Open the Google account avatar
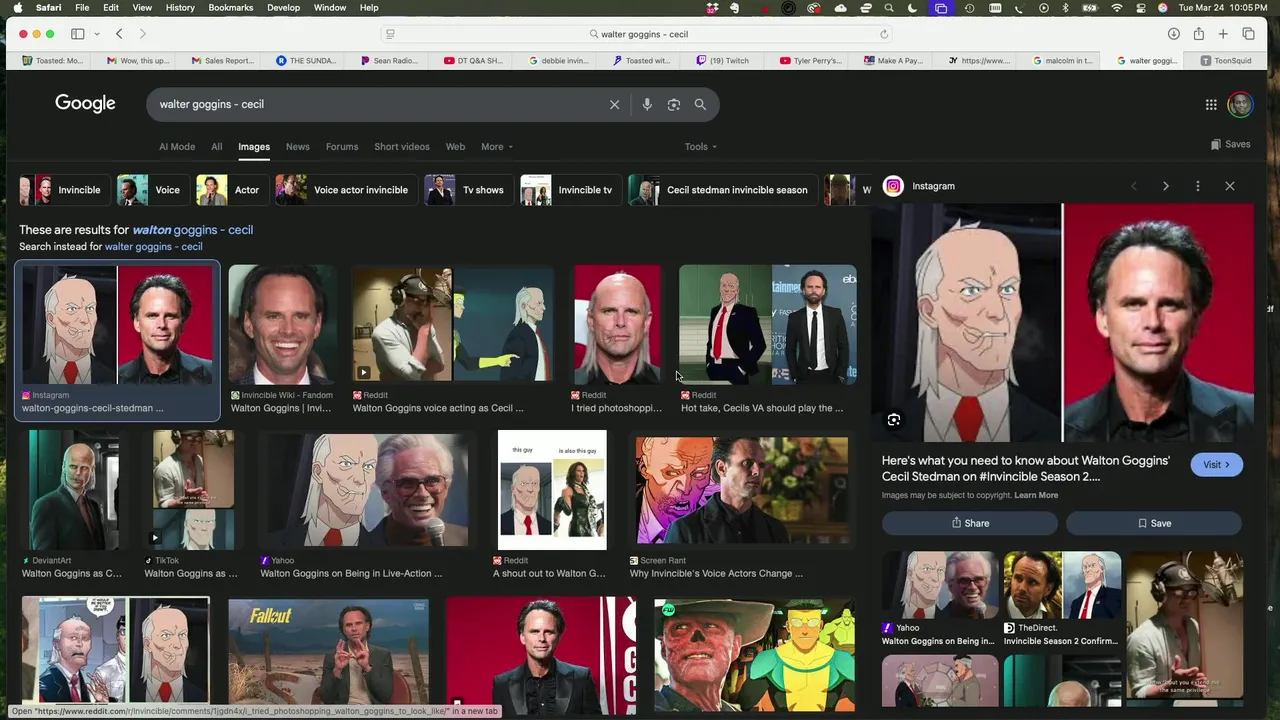Viewport: 1280px width, 720px height. pyautogui.click(x=1240, y=104)
